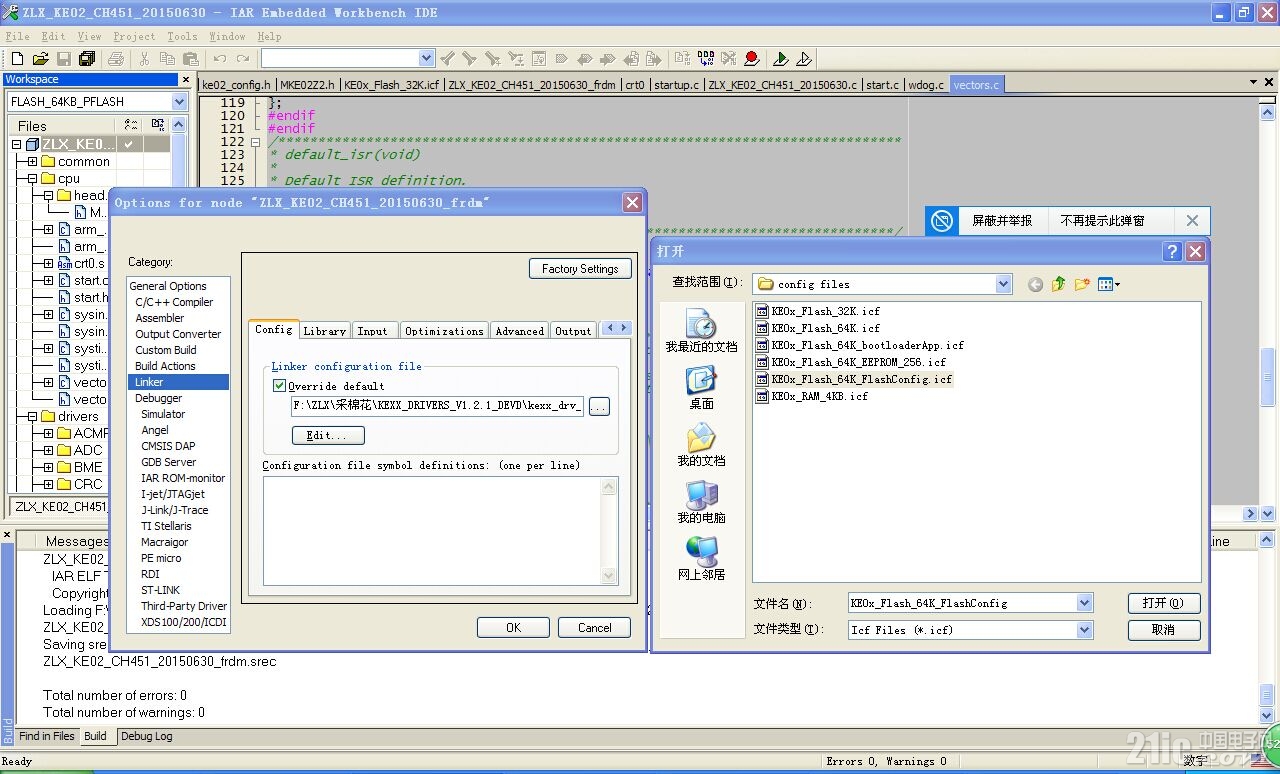This screenshot has width=1280, height=774.
Task: Switch to the Optimizations tab
Action: [444, 331]
